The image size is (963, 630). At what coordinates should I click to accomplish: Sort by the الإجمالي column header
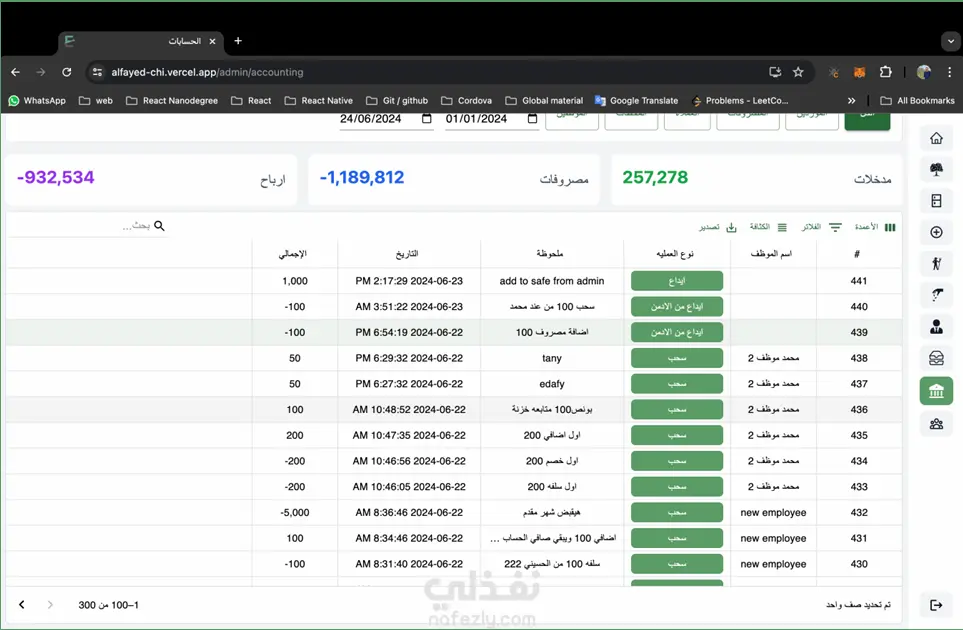(x=293, y=254)
